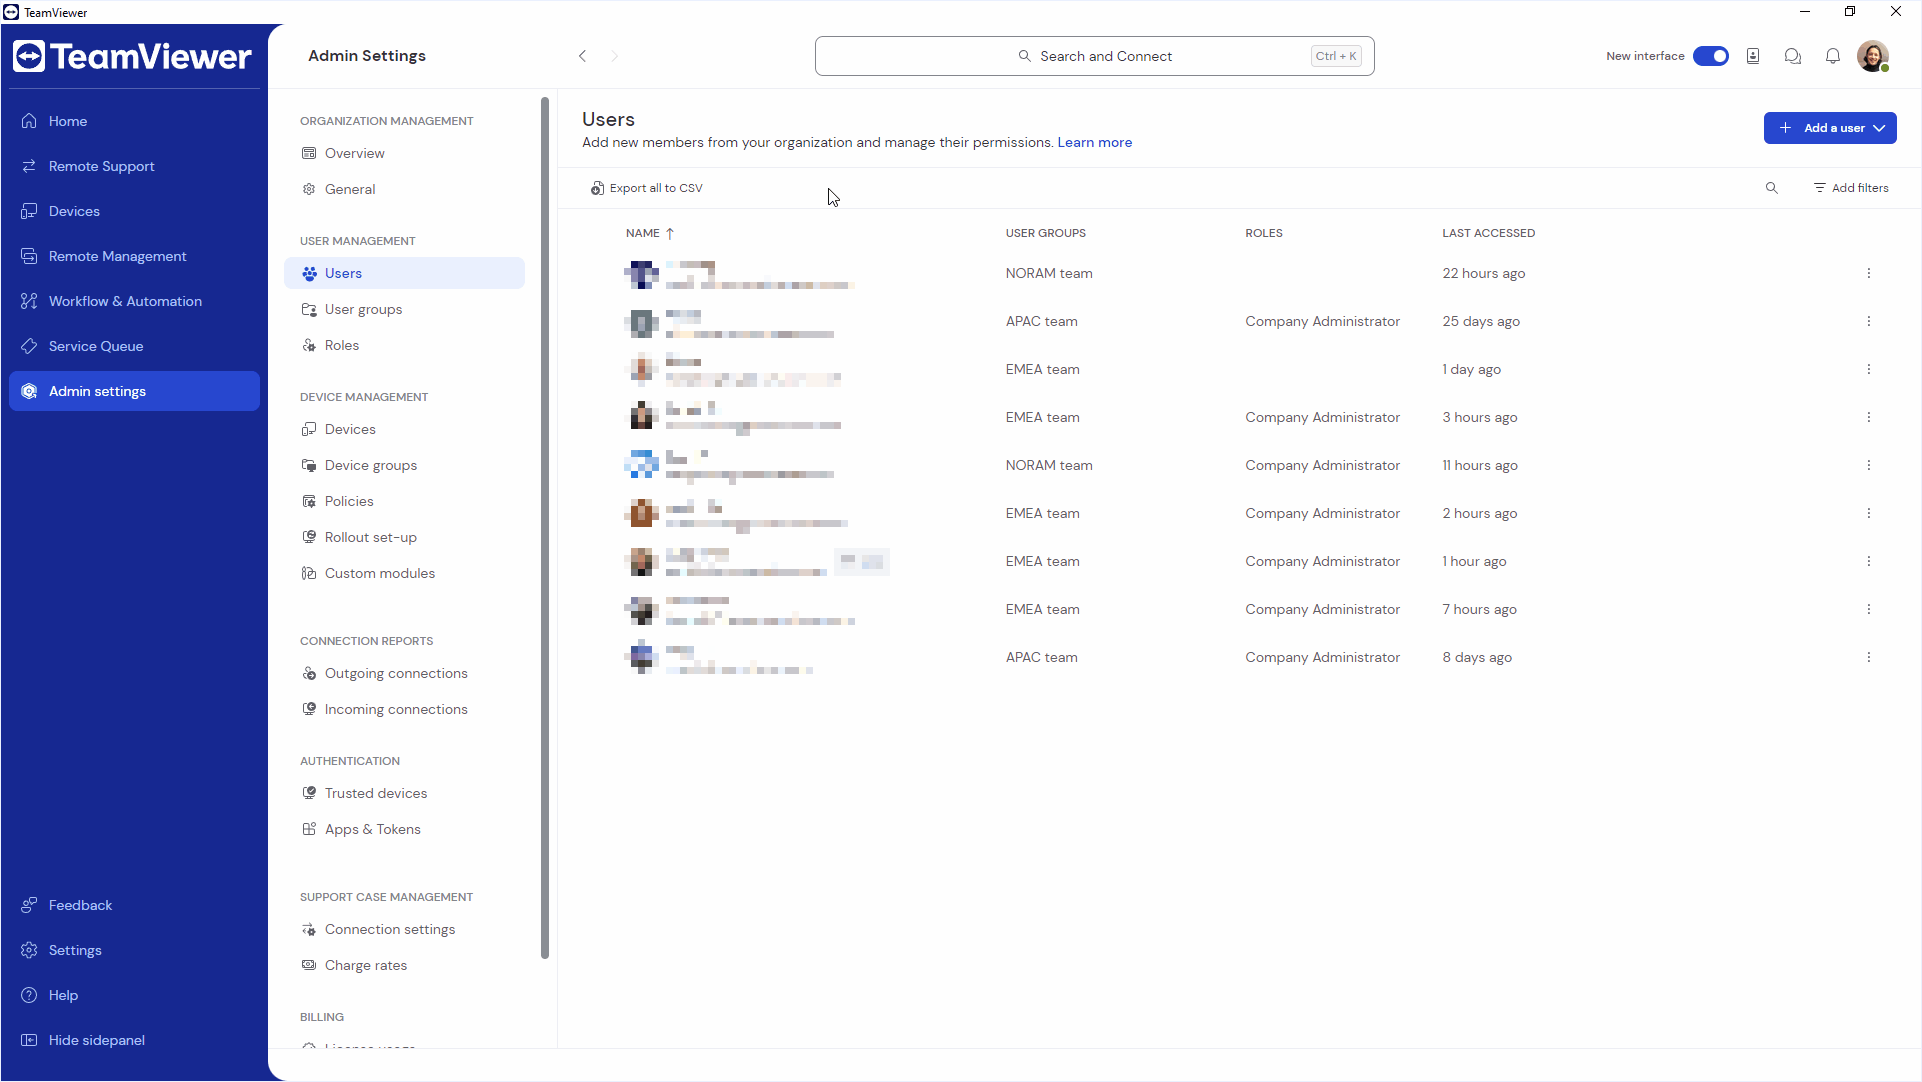This screenshot has width=1922, height=1082.
Task: Open options menu for 7 hours ago user
Action: point(1868,609)
